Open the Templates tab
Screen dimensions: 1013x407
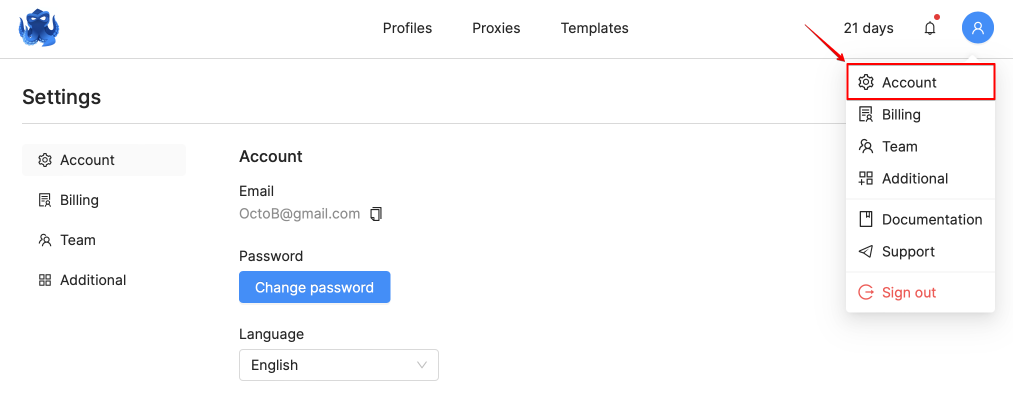594,28
